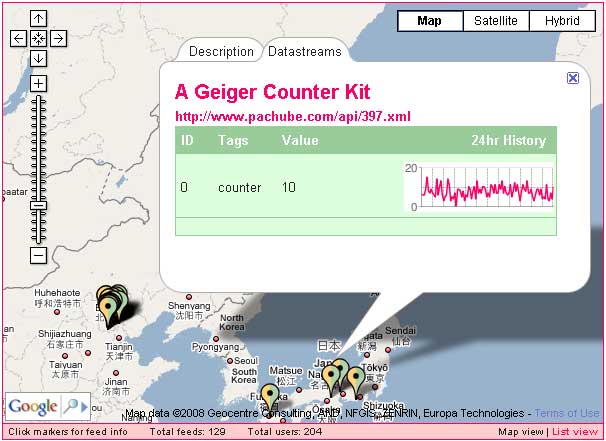The height and width of the screenshot is (441, 606).
Task: Switch to the Description tab
Action: (221, 51)
